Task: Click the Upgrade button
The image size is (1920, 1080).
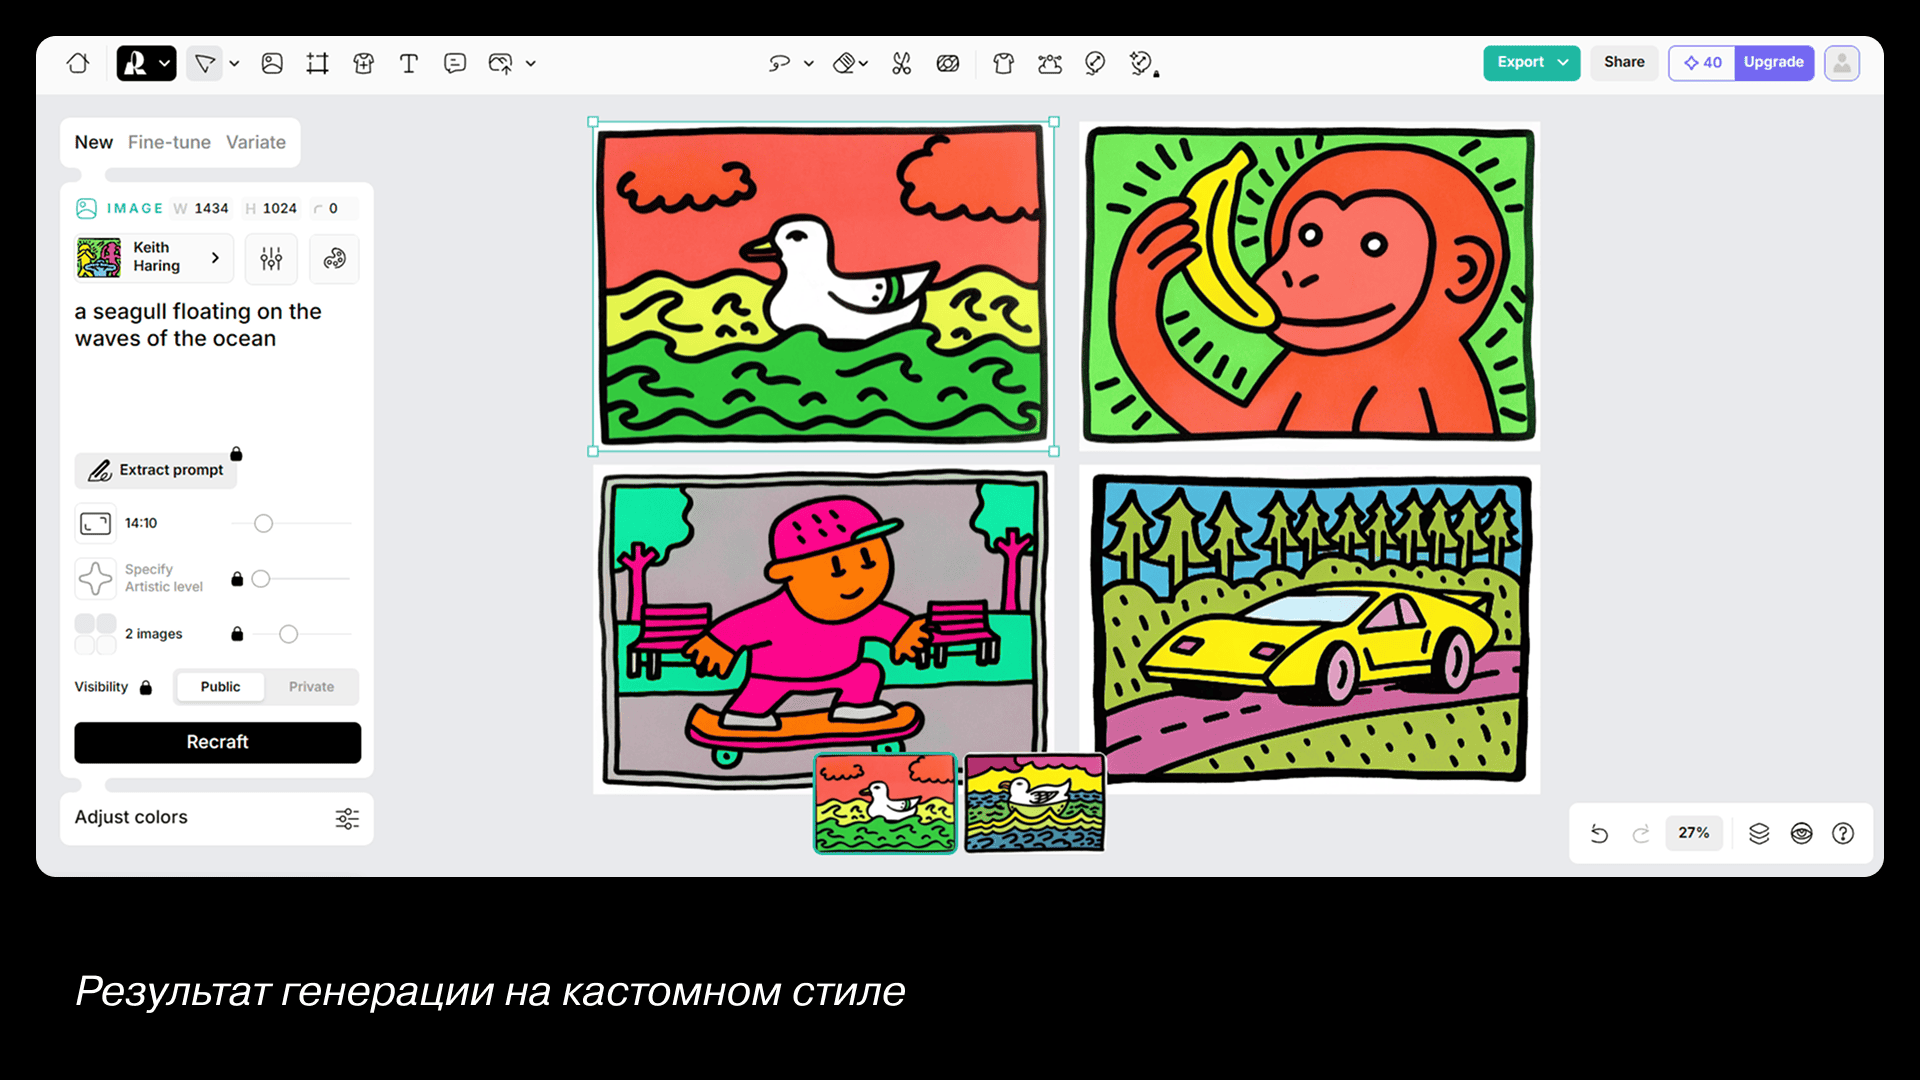Action: (1774, 62)
